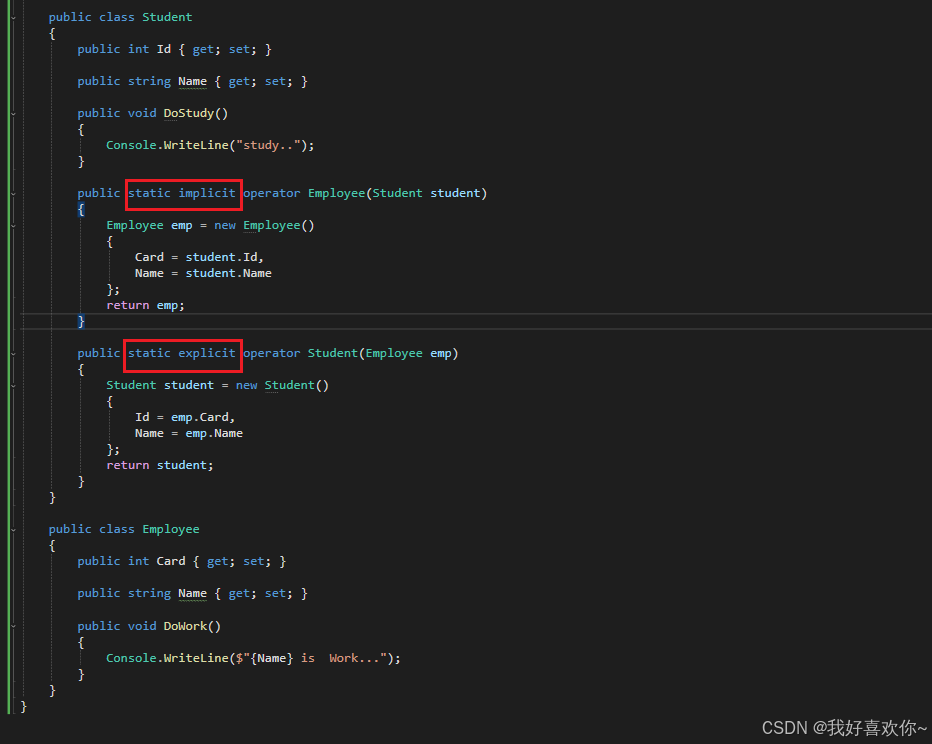The width and height of the screenshot is (932, 744).
Task: Click 'Work...' in the interpolated string
Action: [x=354, y=658]
